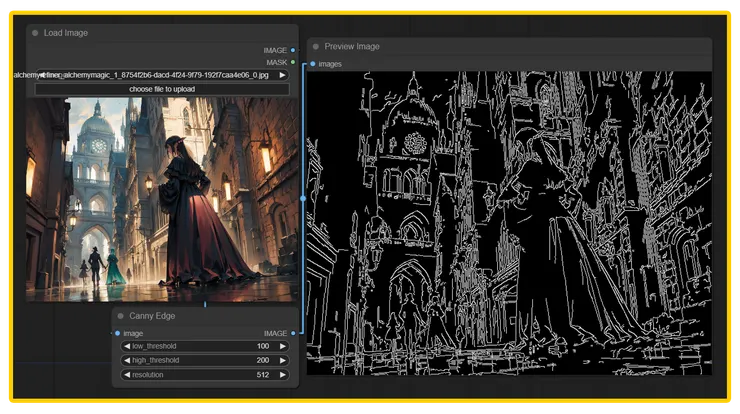Click the canny edge preview output image
Viewport: 740px width, 414px height.
[x=509, y=223]
